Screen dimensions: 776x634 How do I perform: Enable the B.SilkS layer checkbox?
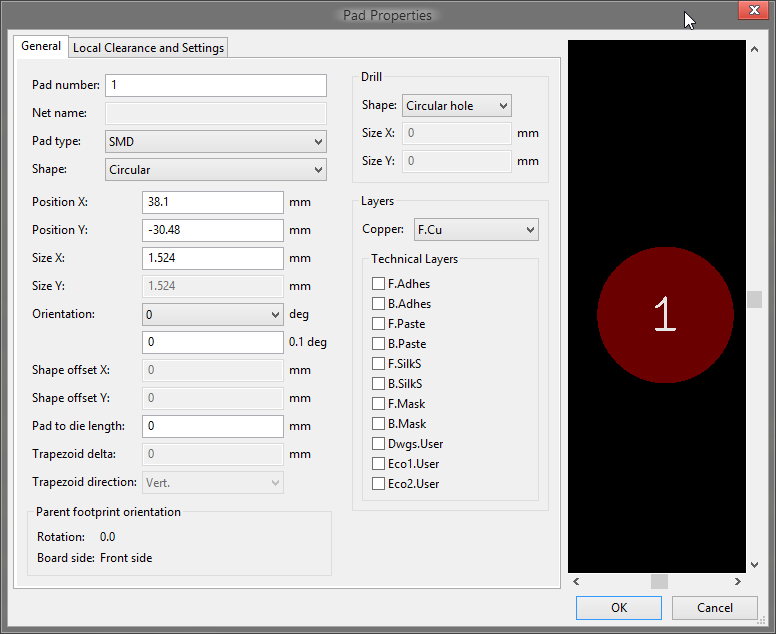pos(378,384)
